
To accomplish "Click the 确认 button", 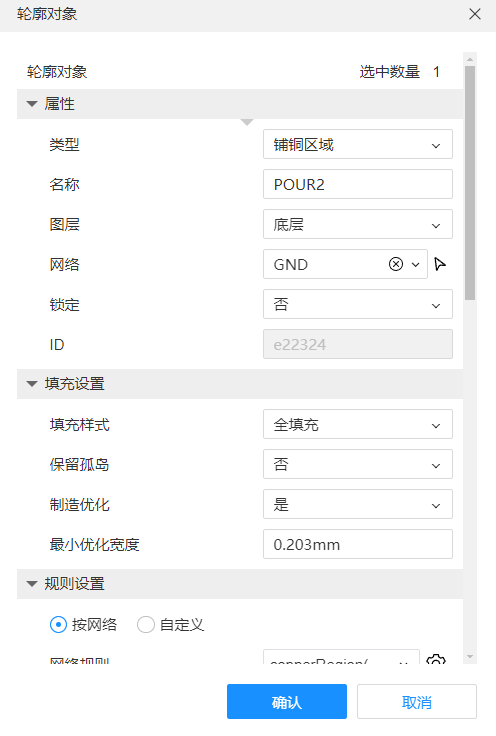I will point(287,702).
